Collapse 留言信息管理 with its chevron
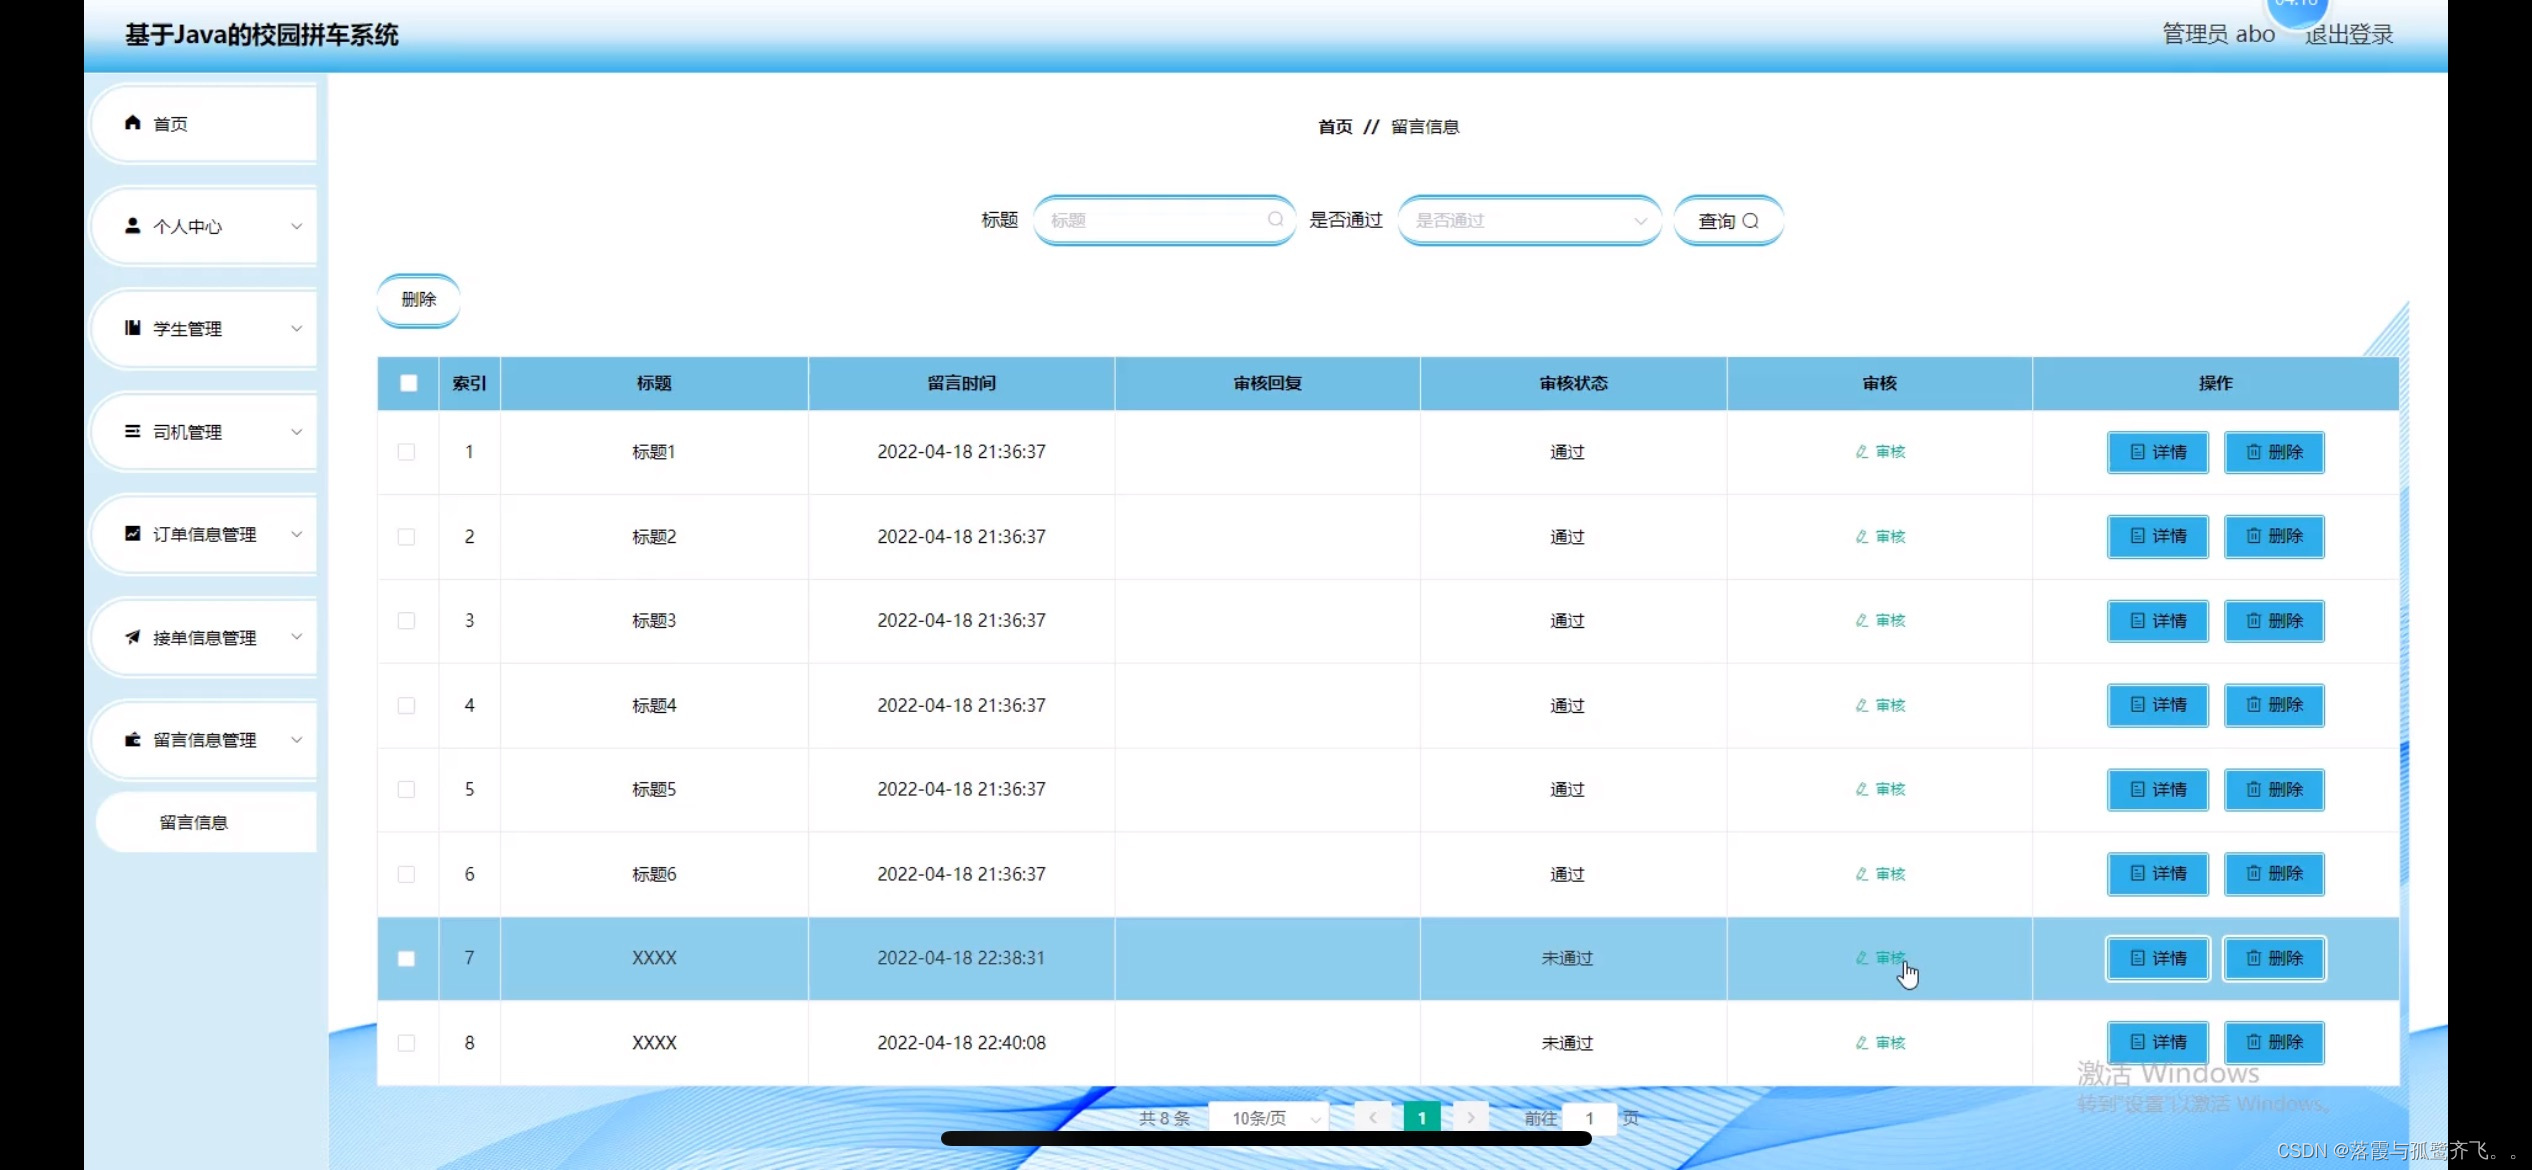Image resolution: width=2532 pixels, height=1170 pixels. click(296, 740)
